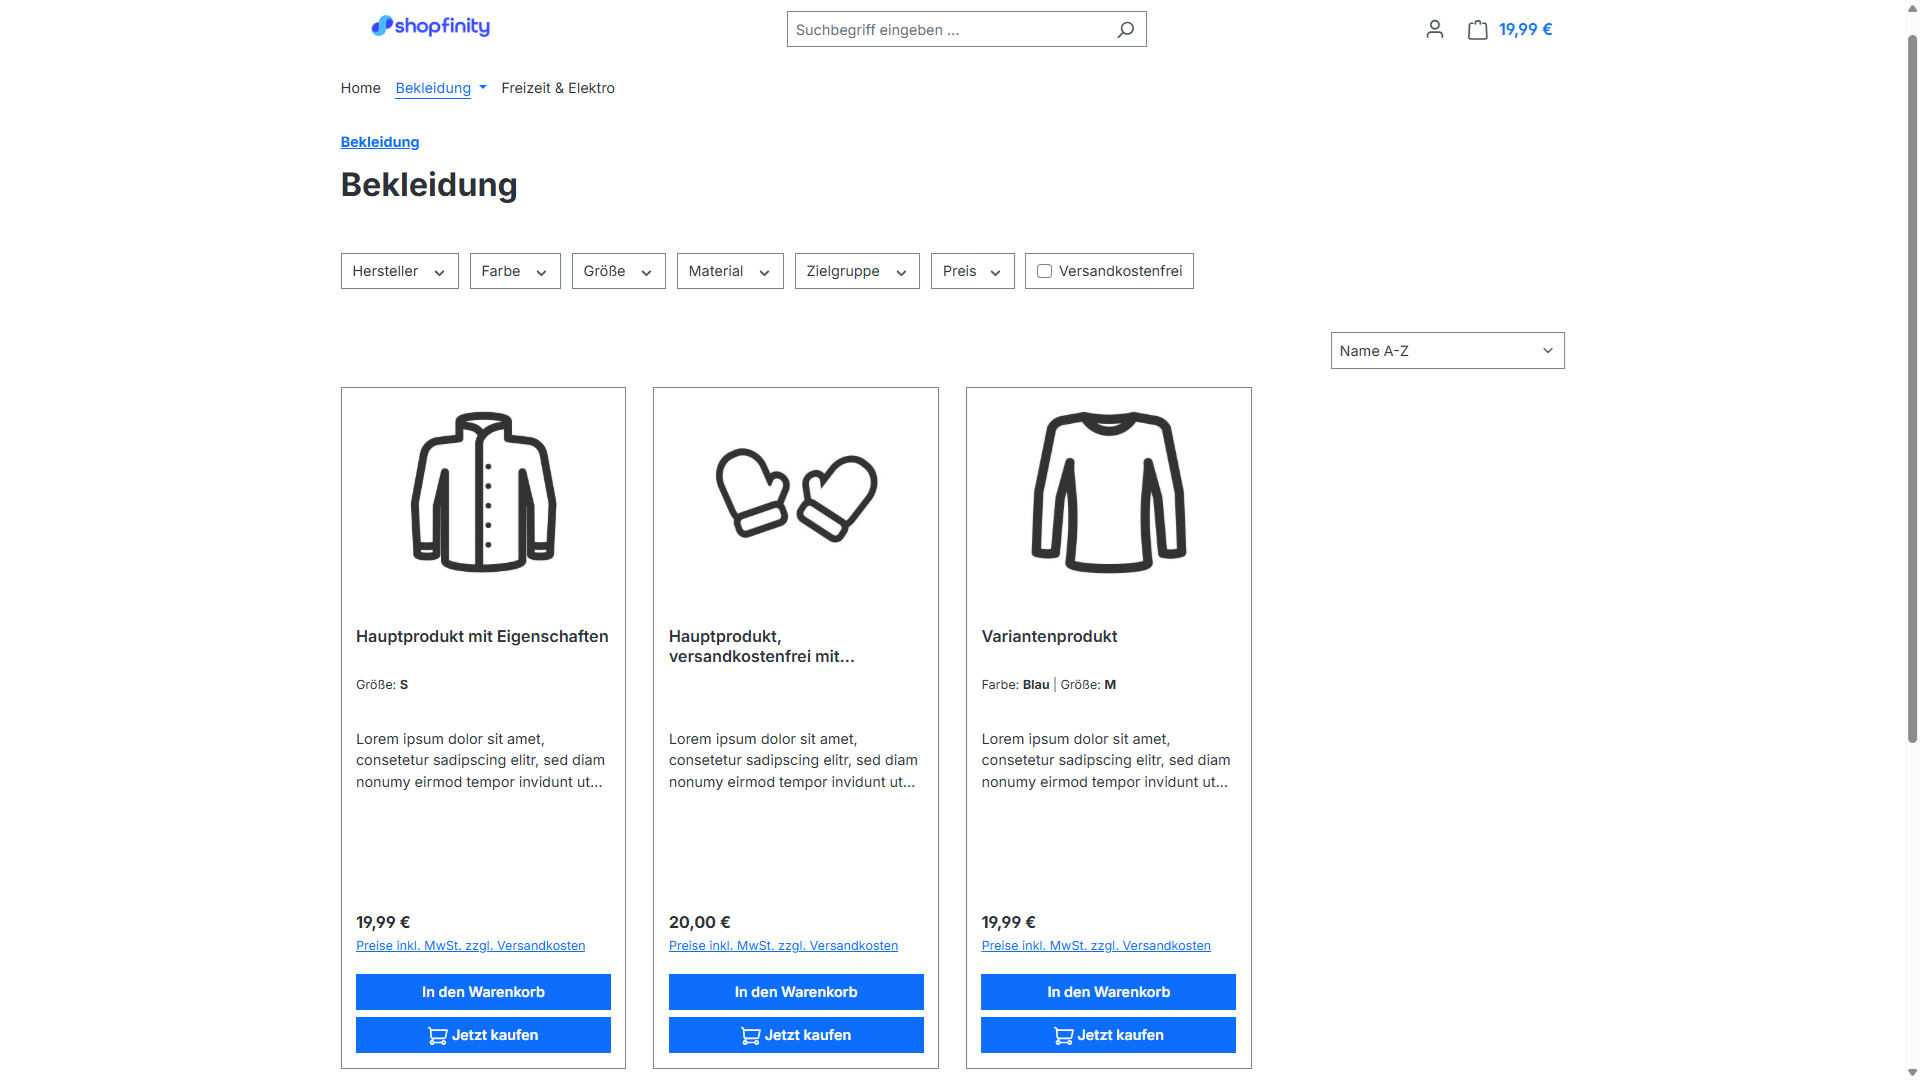Jetzt kaufen for Hauptprodukt mit Eigenschaften
This screenshot has width=1920, height=1080.
pyautogui.click(x=483, y=1035)
